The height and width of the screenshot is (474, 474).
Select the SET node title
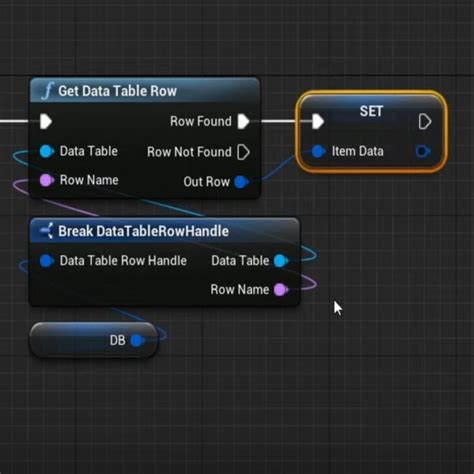(371, 111)
